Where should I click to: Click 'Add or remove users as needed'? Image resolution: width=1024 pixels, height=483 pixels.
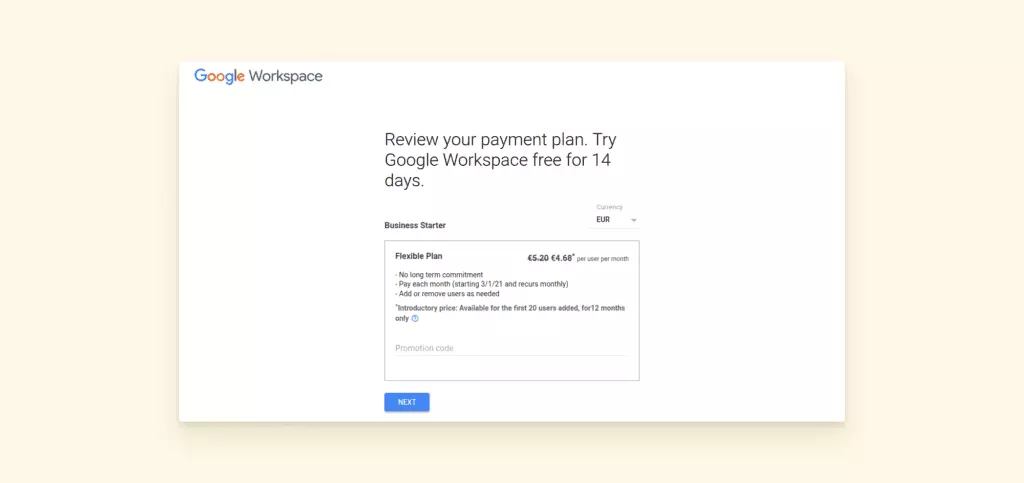(447, 294)
